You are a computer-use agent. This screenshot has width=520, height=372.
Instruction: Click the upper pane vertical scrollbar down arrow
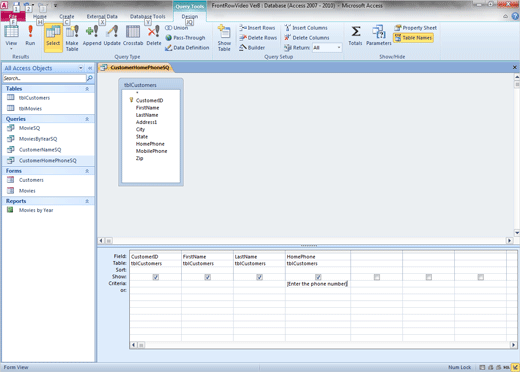517,233
